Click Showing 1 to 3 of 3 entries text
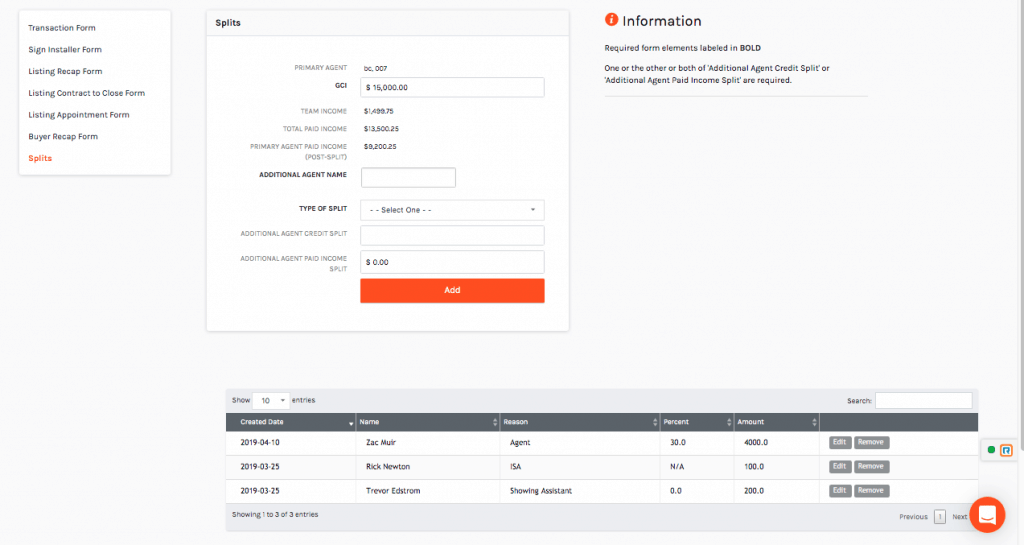This screenshot has height=545, width=1024. (x=275, y=514)
